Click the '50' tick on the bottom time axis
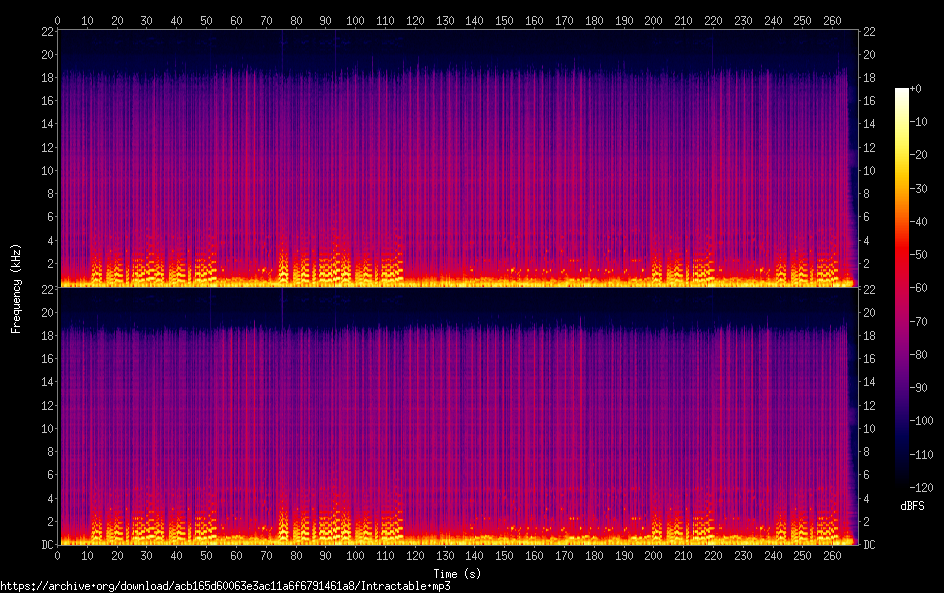944x593 pixels. 207,555
